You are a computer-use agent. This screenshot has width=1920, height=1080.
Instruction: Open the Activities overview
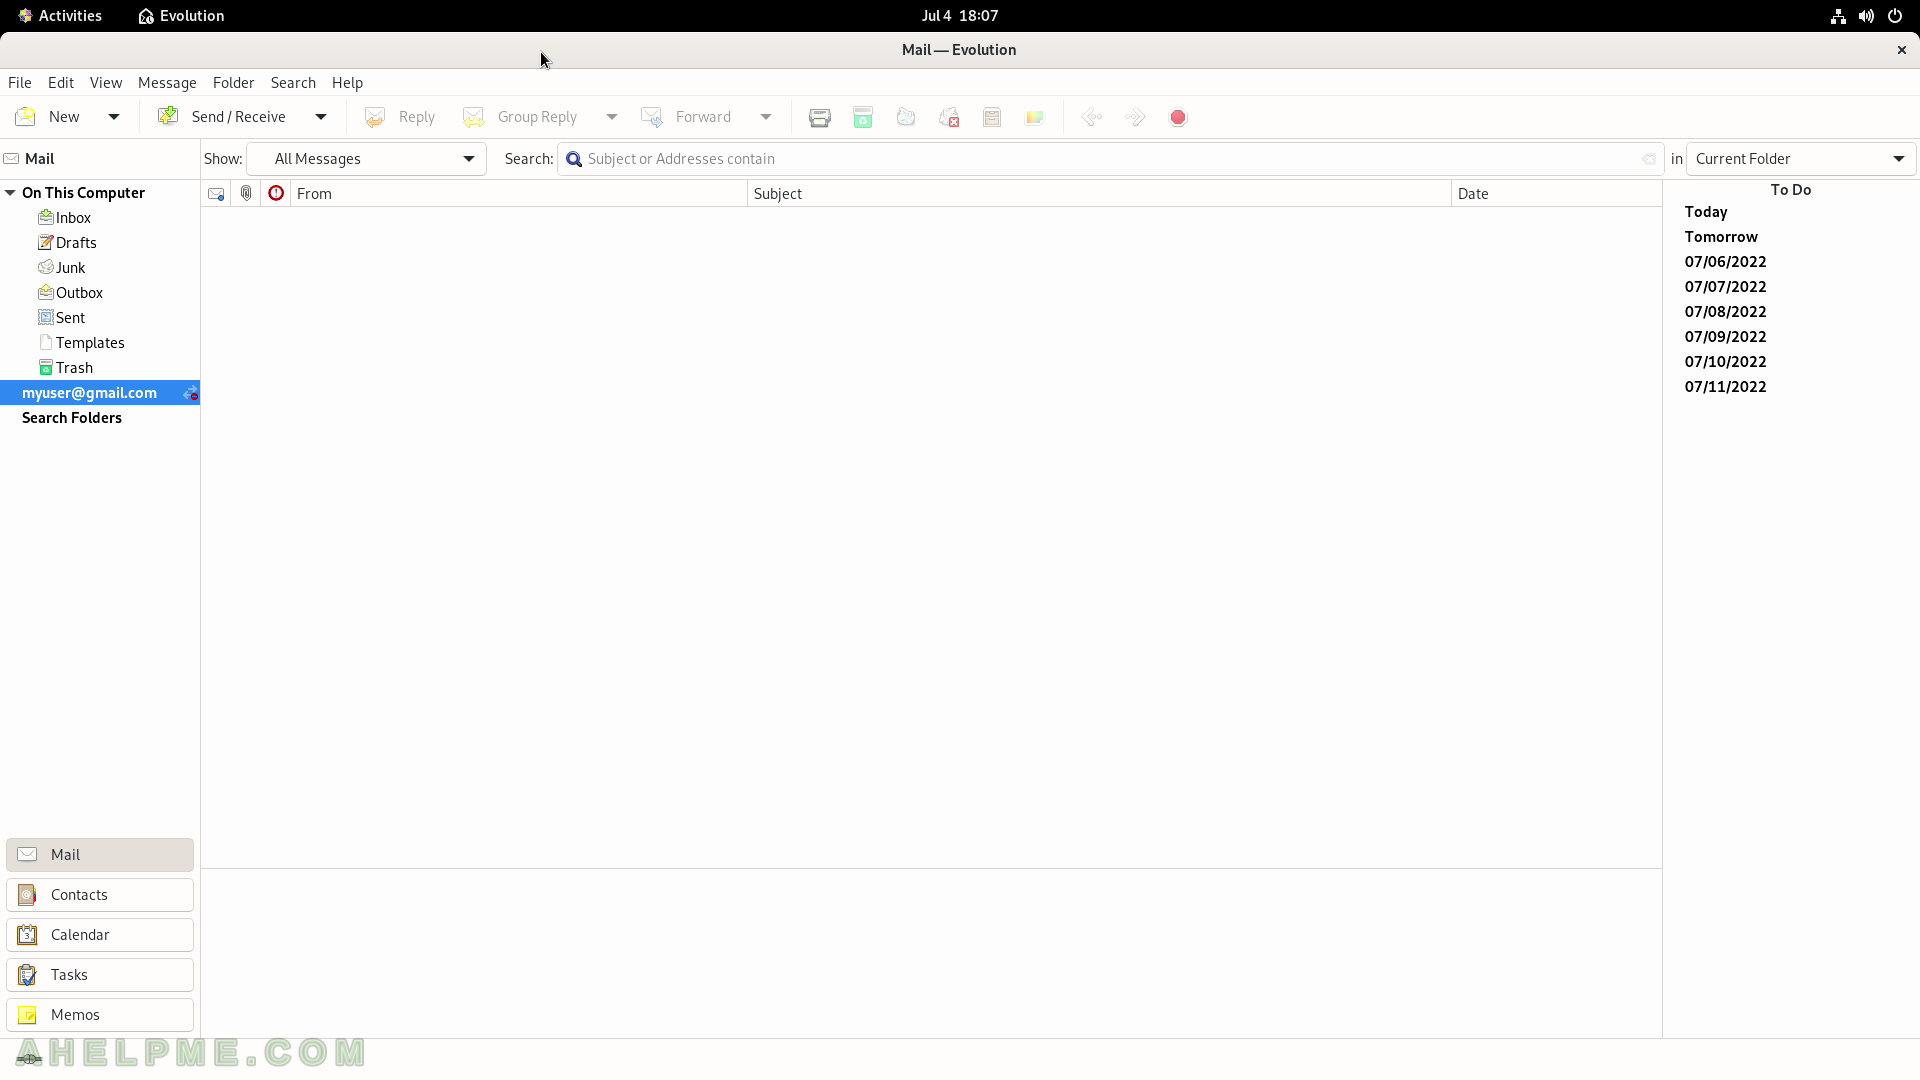[x=60, y=16]
